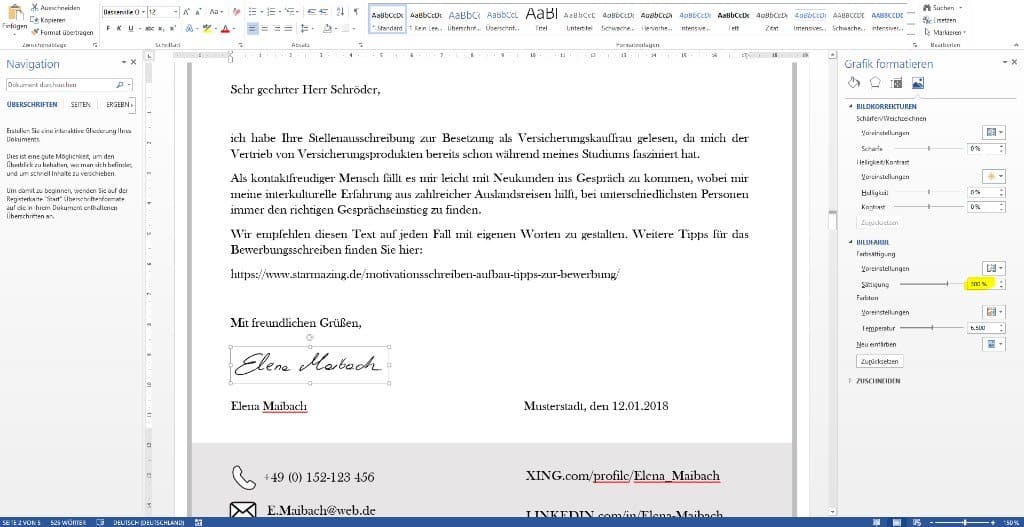Collapse the BILDKORREKTUREN section
1024x527 pixels.
[850, 106]
